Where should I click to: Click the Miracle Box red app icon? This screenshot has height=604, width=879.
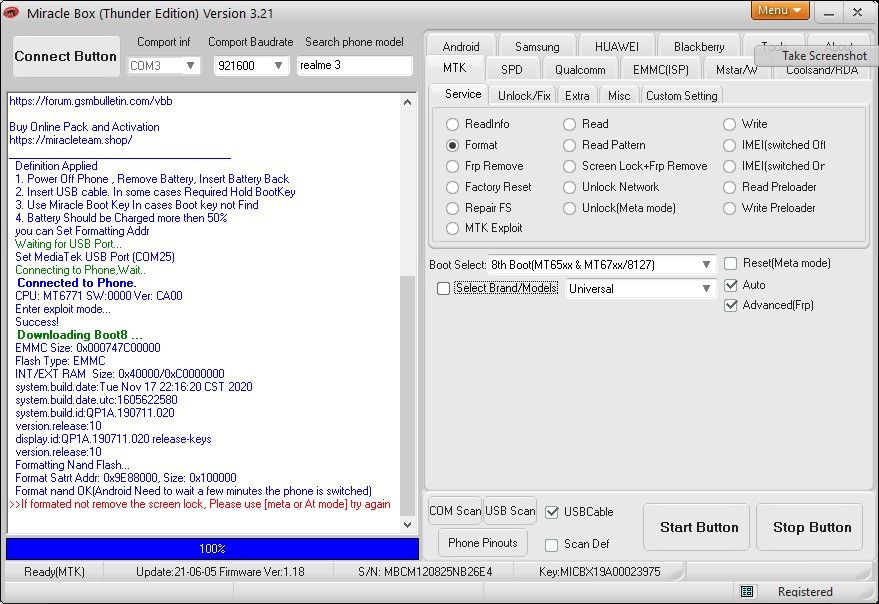click(11, 12)
